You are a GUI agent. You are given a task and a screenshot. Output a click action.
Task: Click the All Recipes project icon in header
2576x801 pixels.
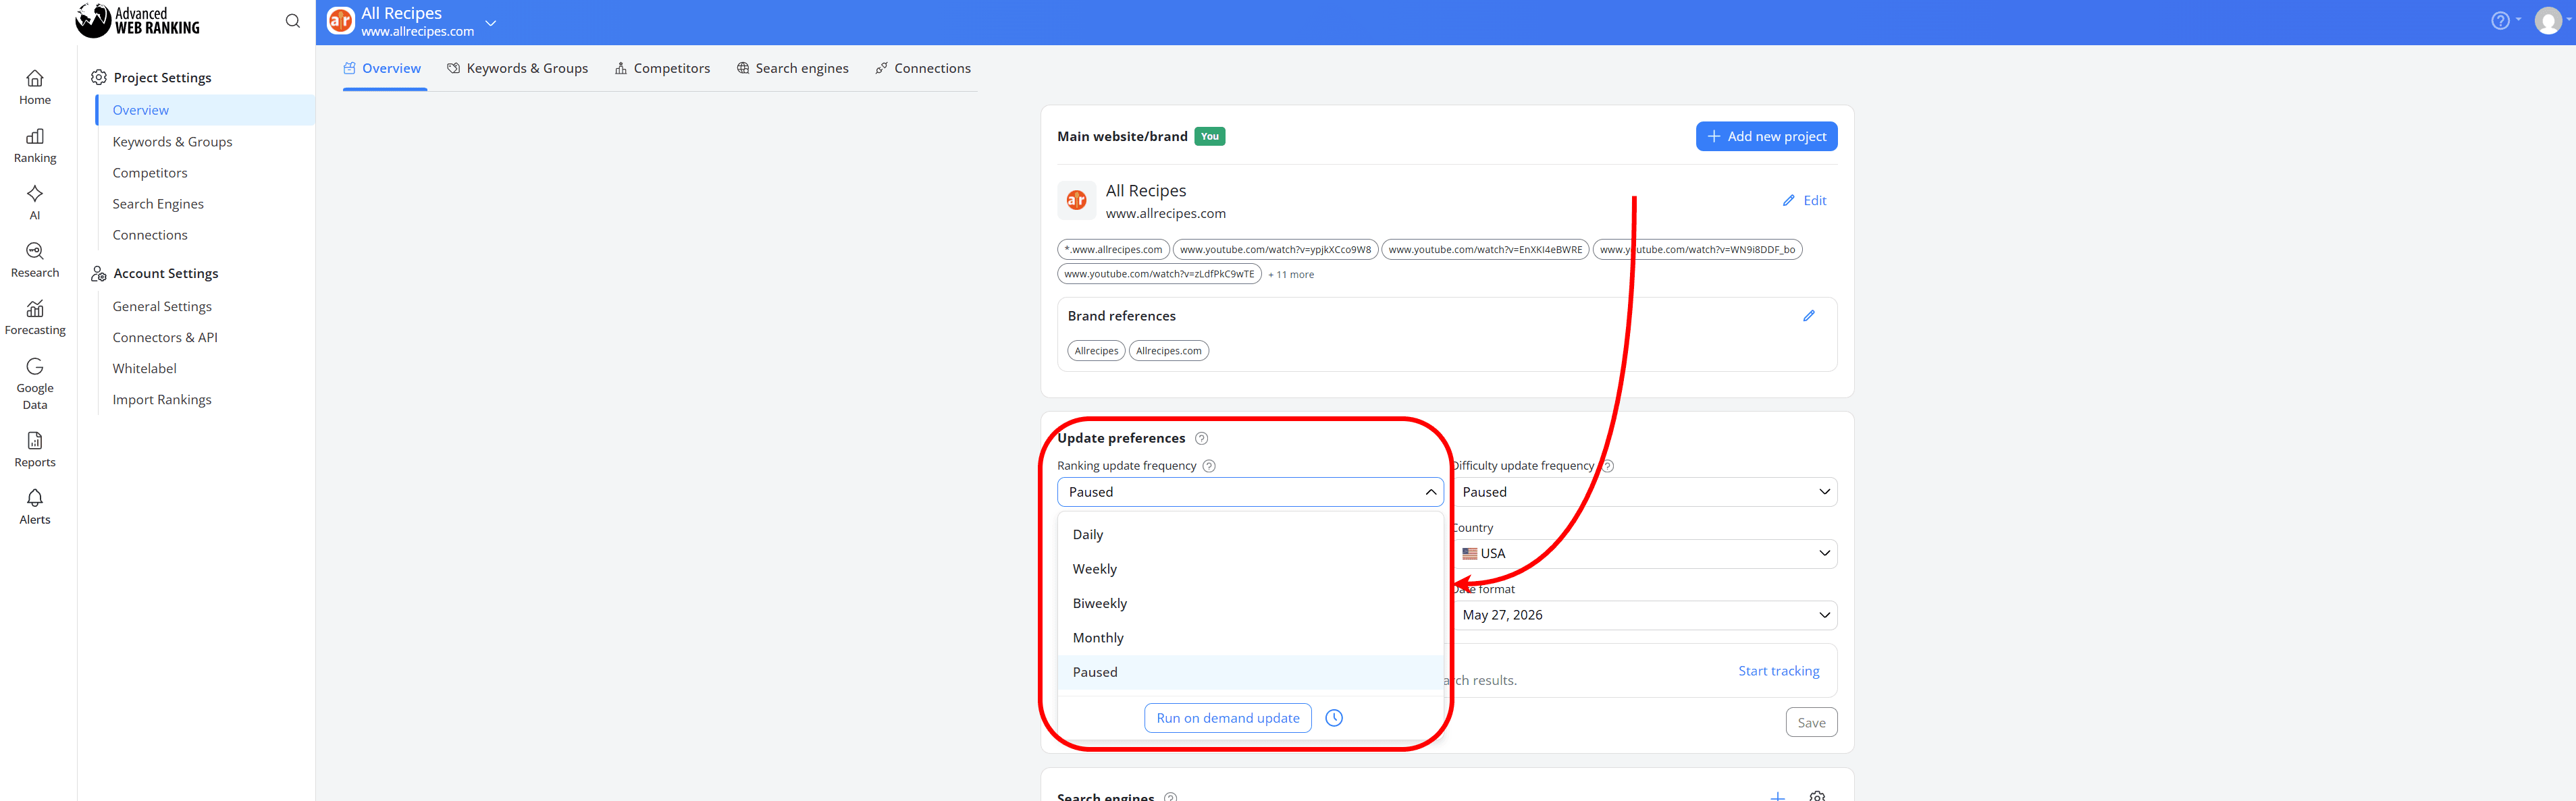[x=341, y=21]
